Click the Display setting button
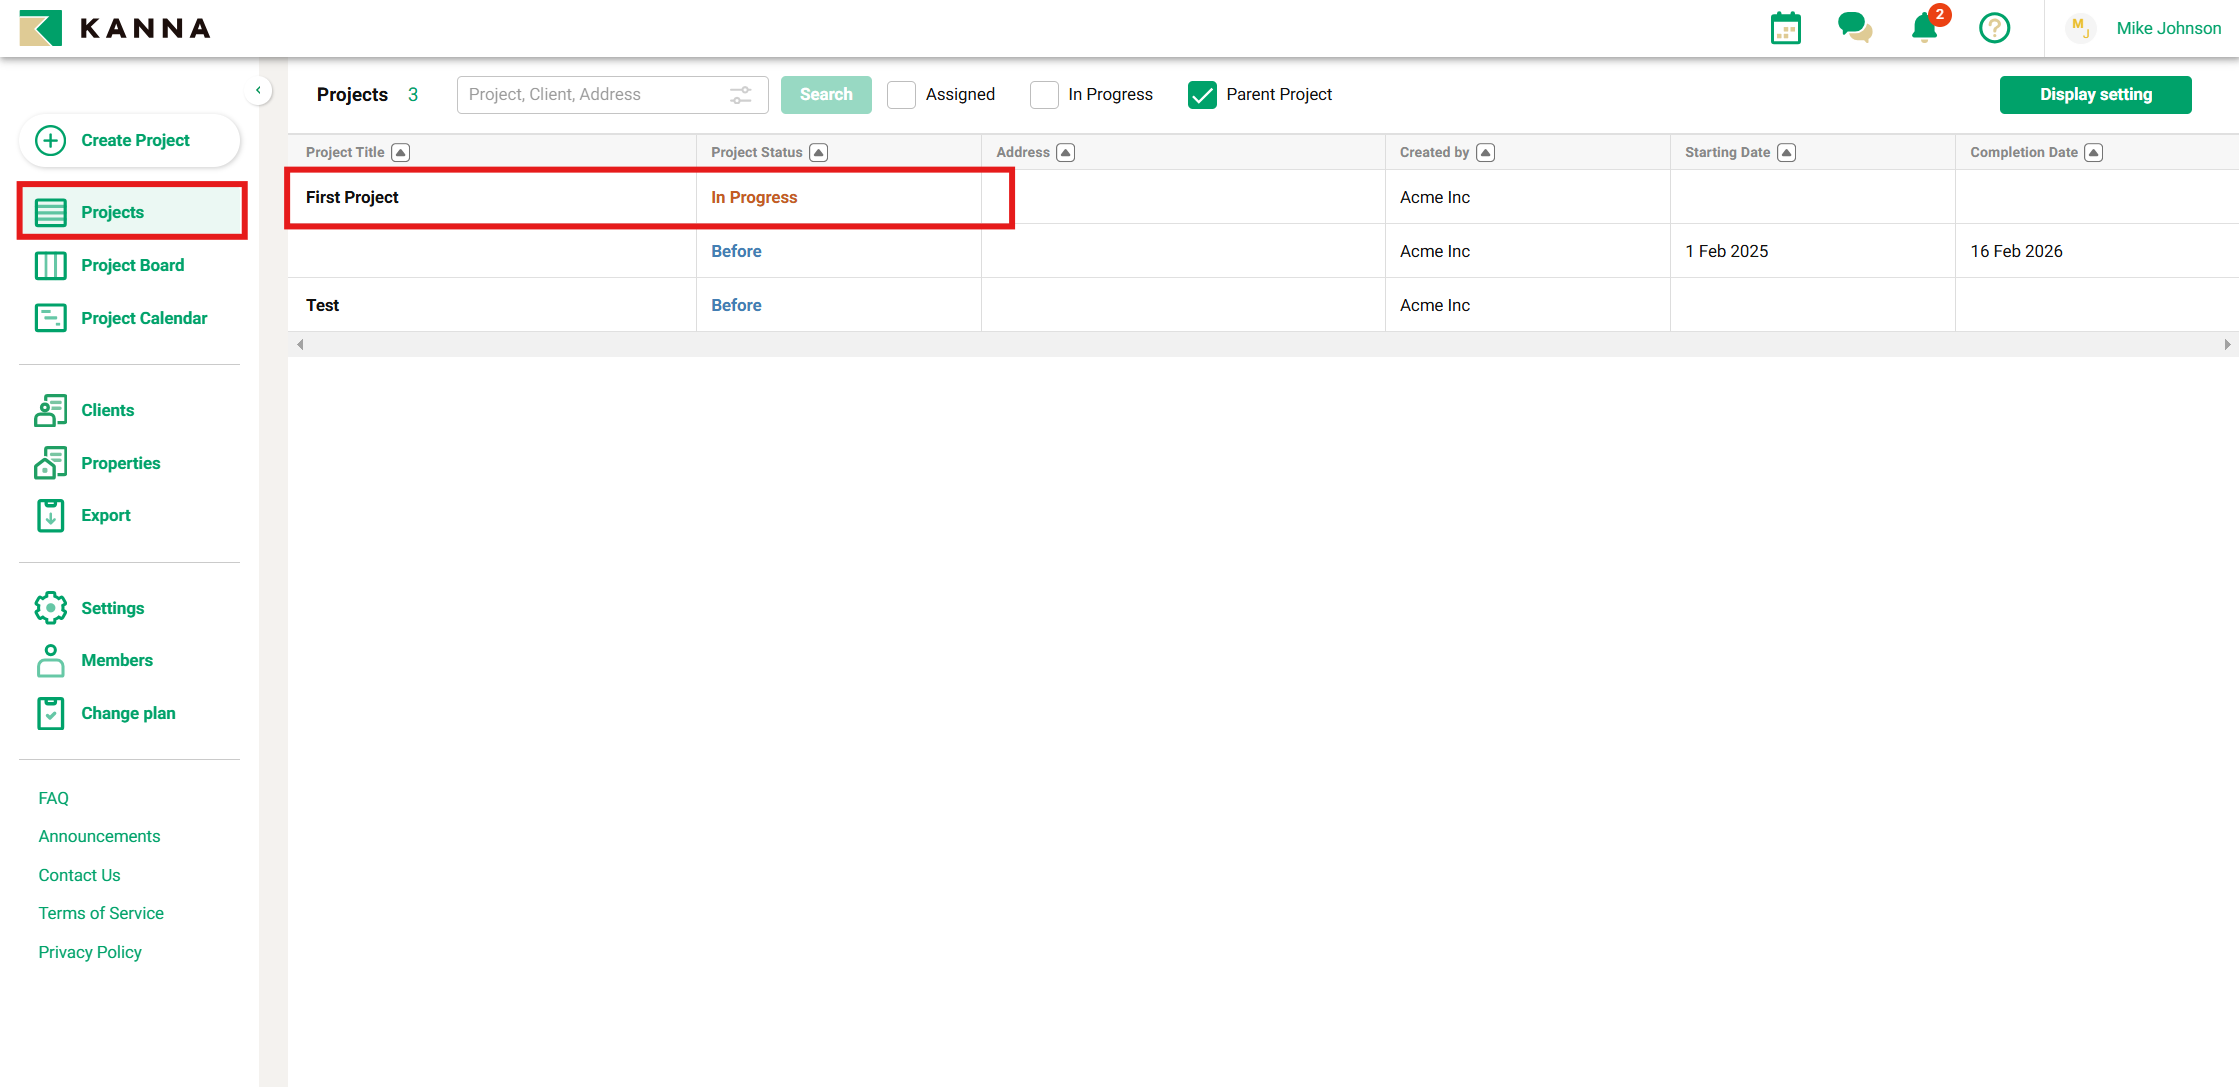The height and width of the screenshot is (1087, 2239). 2095,95
